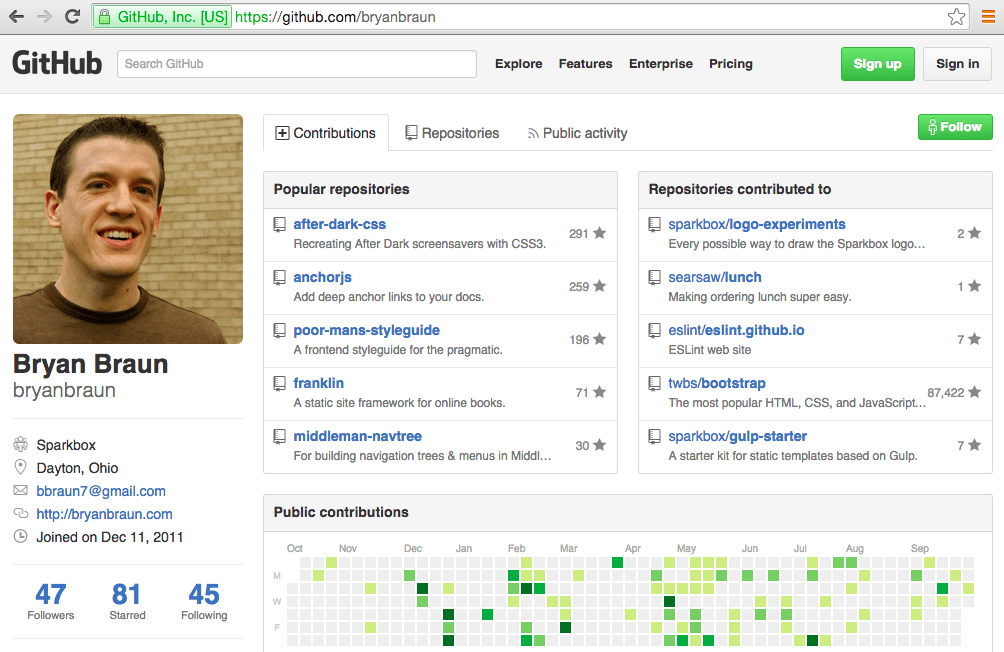Reload the page using the refresh icon
The image size is (1004, 652).
70,16
